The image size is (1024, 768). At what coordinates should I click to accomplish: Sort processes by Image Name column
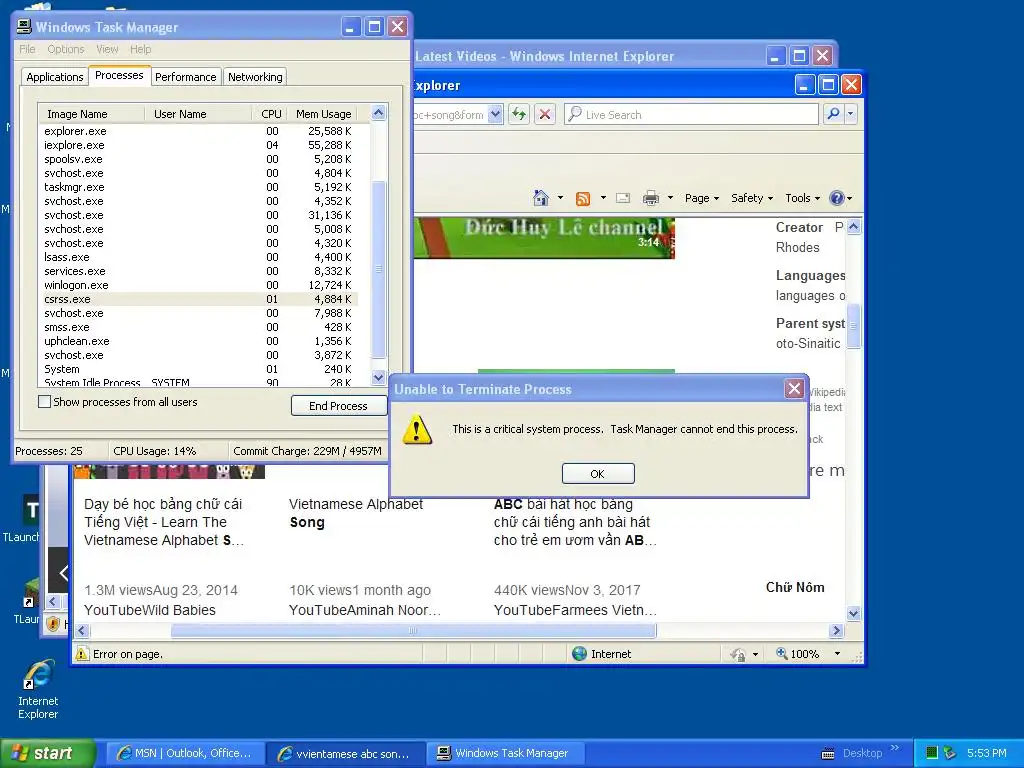click(x=91, y=114)
